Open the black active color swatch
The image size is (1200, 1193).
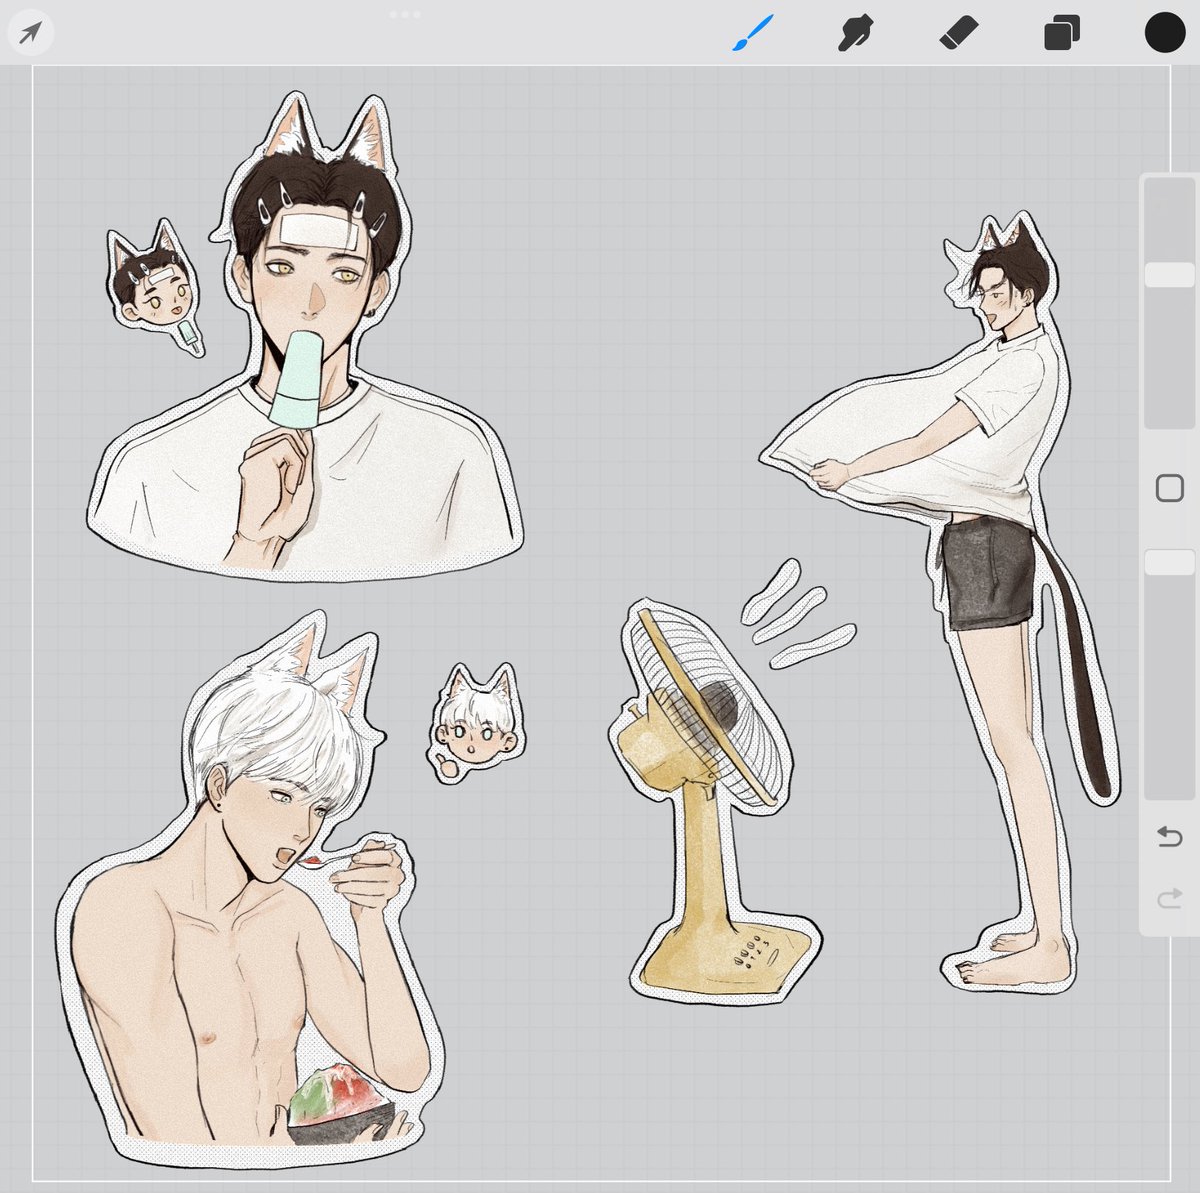(x=1165, y=33)
